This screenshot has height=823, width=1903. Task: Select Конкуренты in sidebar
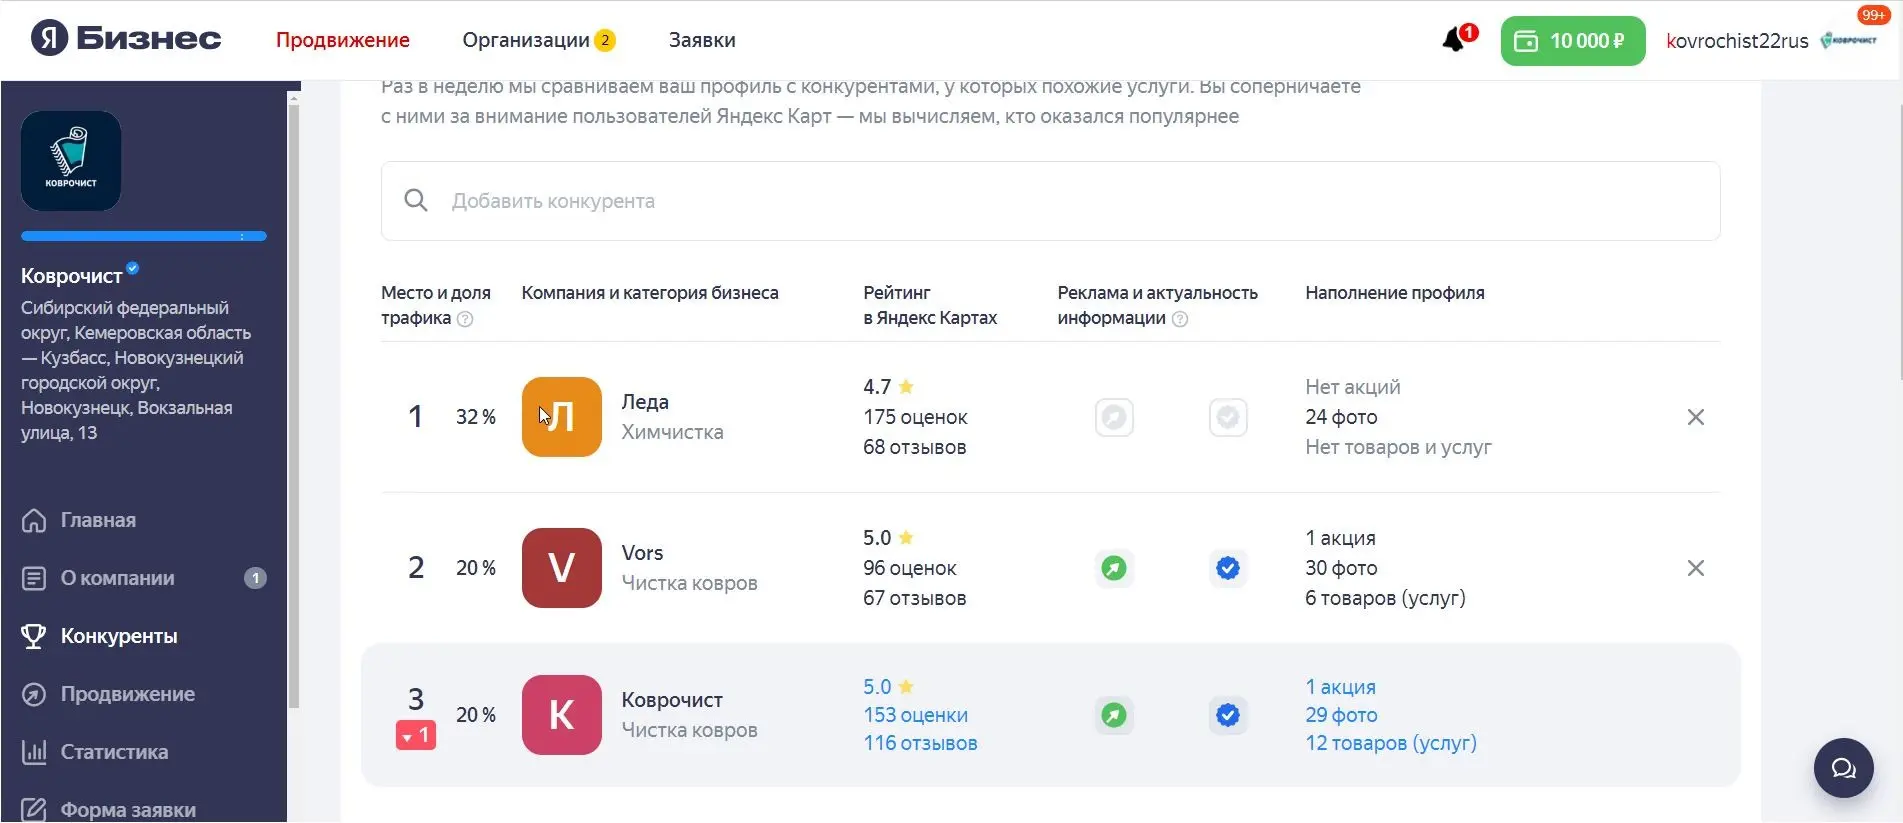pos(119,636)
